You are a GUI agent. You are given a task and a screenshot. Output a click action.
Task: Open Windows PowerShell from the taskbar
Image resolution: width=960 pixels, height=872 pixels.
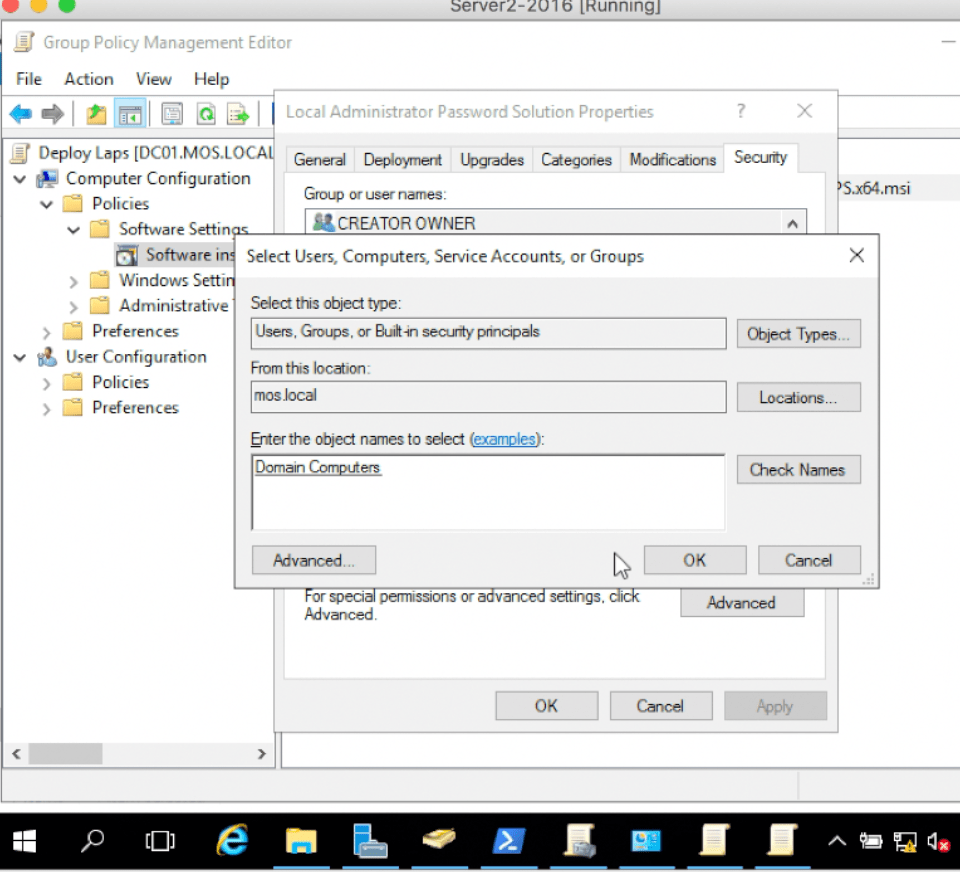point(508,840)
